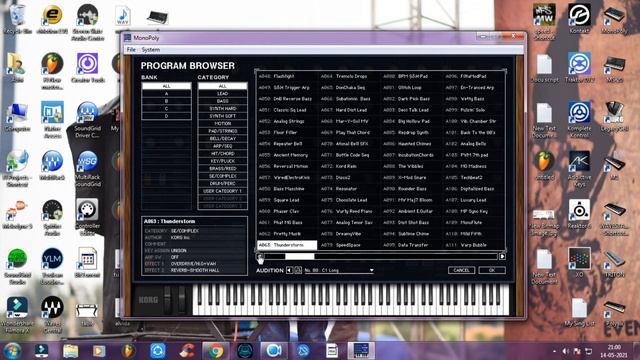Click the audition play arrow button
The height and width of the screenshot is (360, 640).
(x=289, y=270)
